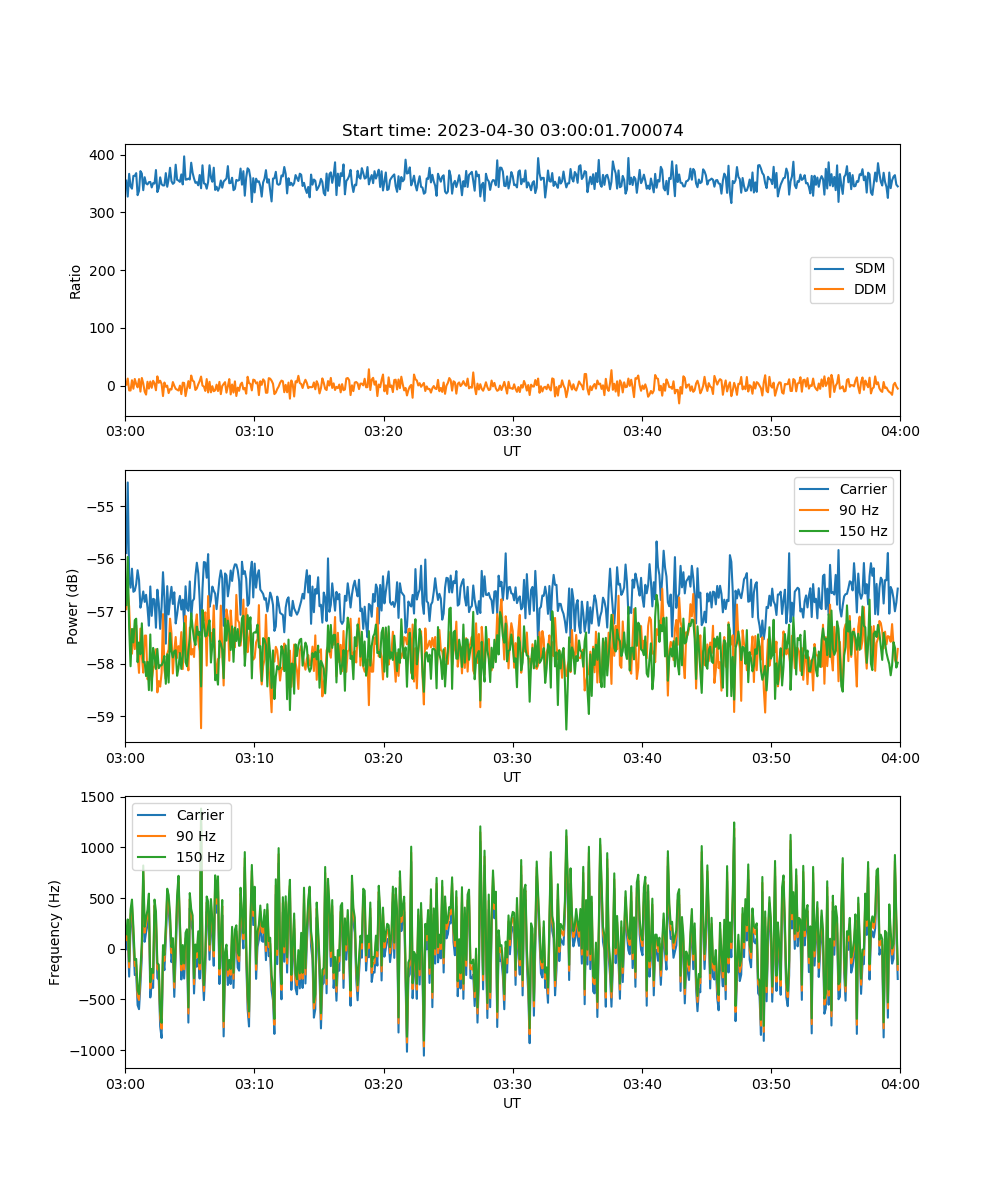The height and width of the screenshot is (1200, 1000).
Task: Click the 03:50 tick under the Power plot
Action: click(770, 757)
